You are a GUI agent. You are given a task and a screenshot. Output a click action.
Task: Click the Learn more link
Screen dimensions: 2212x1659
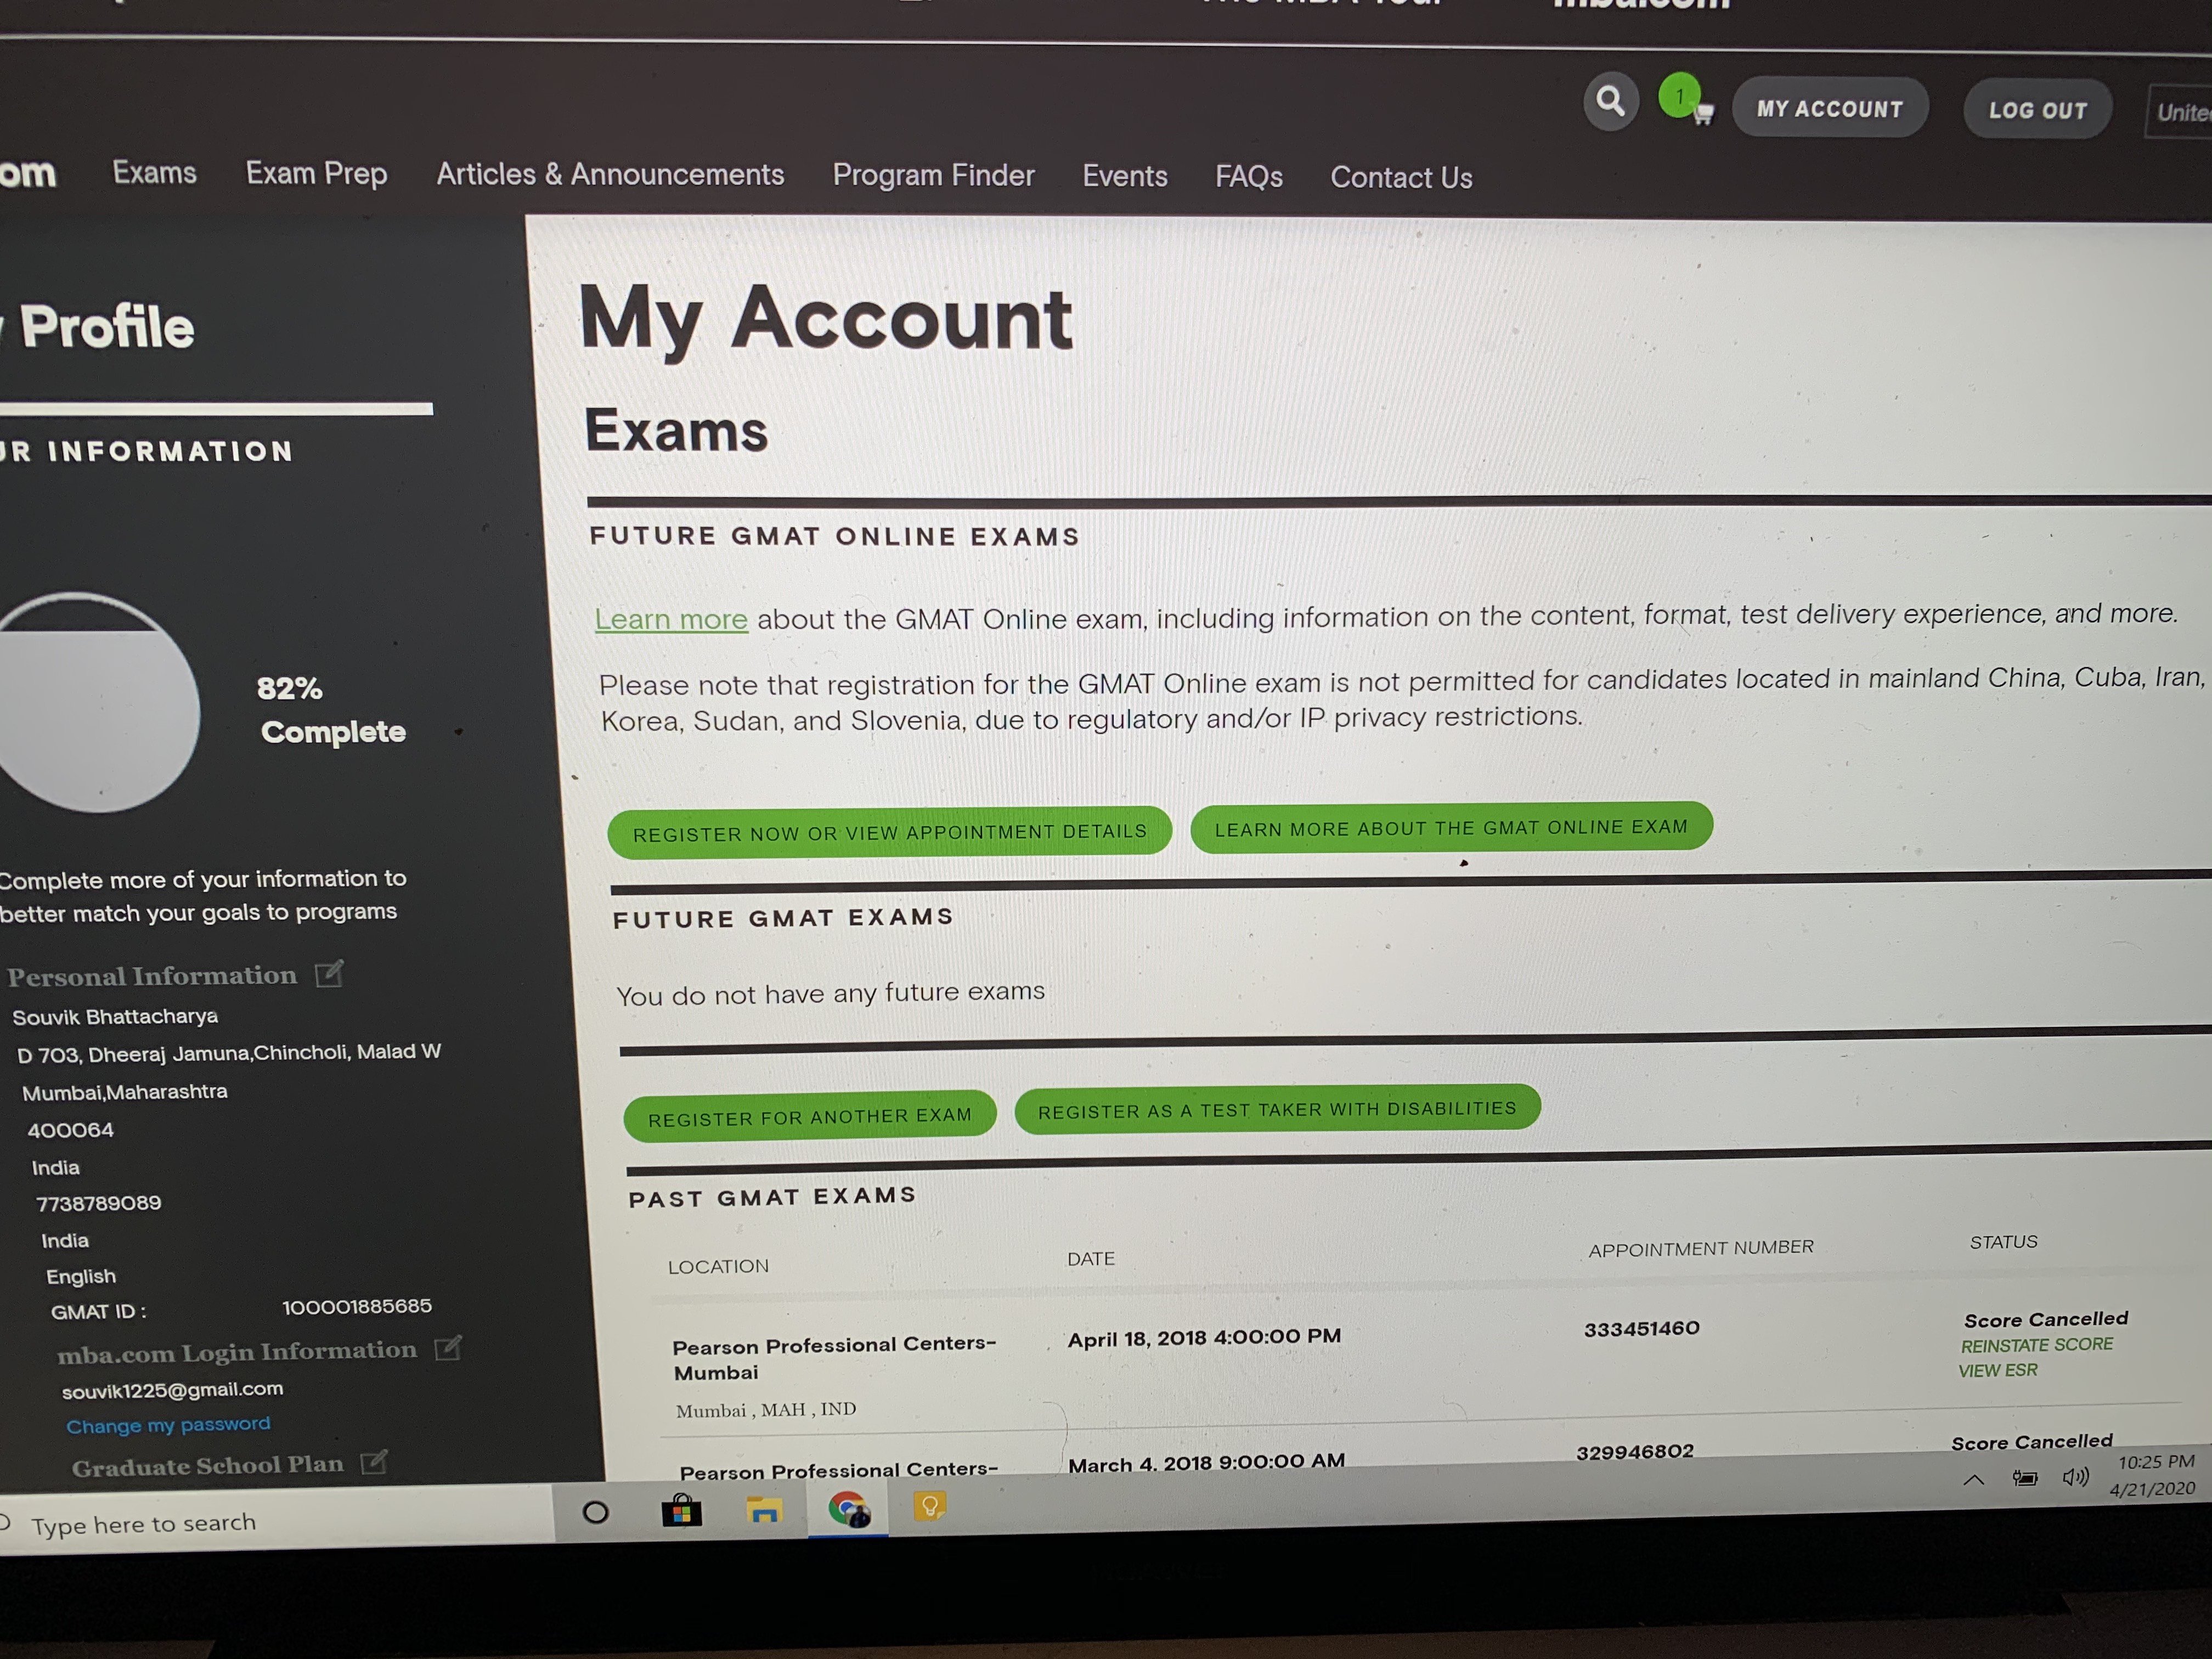click(670, 619)
